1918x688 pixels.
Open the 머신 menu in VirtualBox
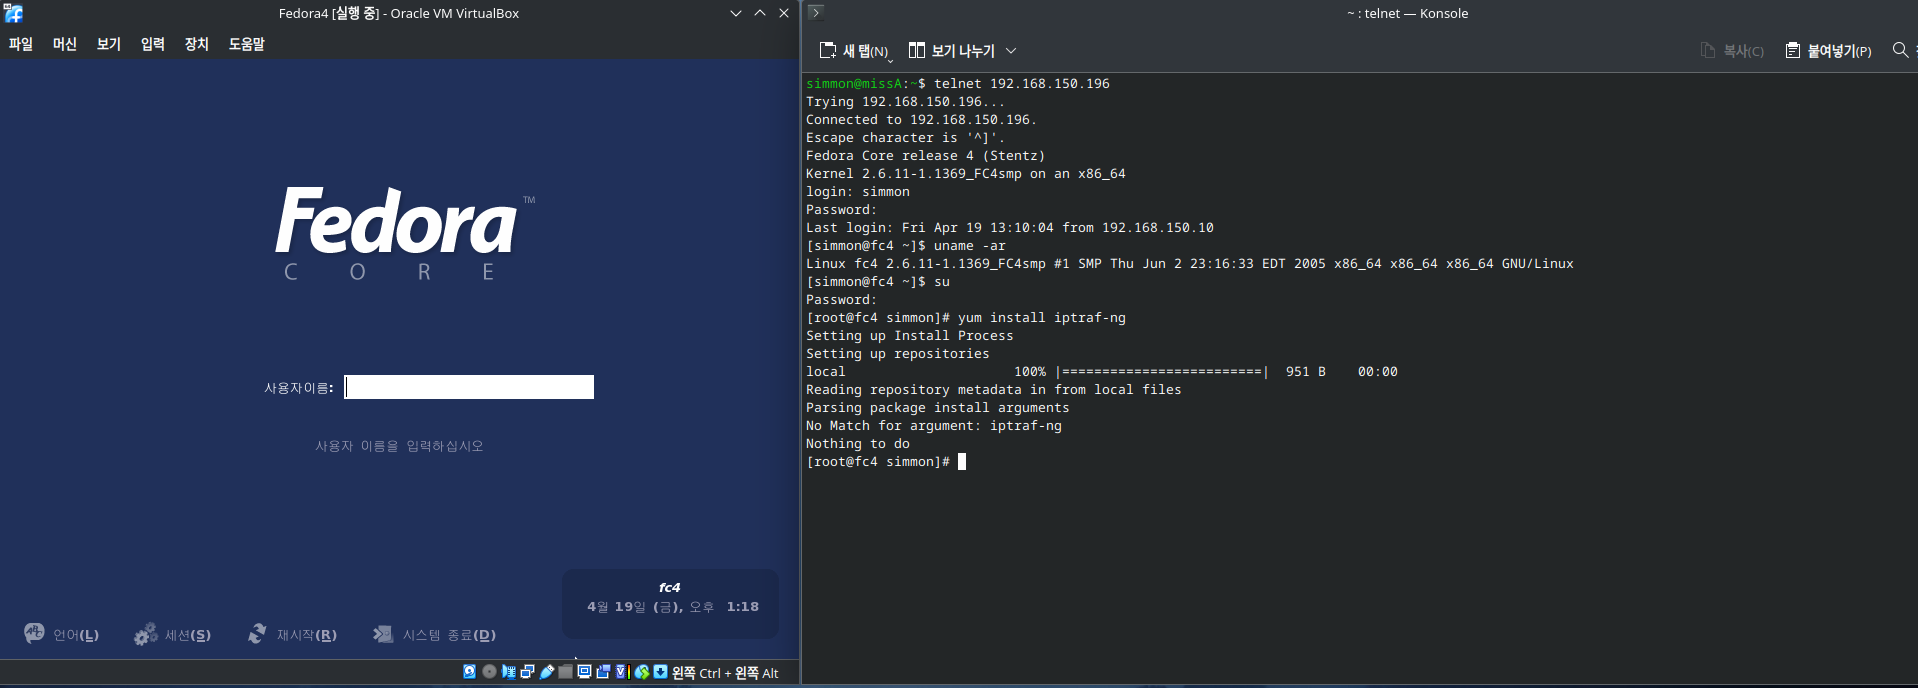pos(65,44)
